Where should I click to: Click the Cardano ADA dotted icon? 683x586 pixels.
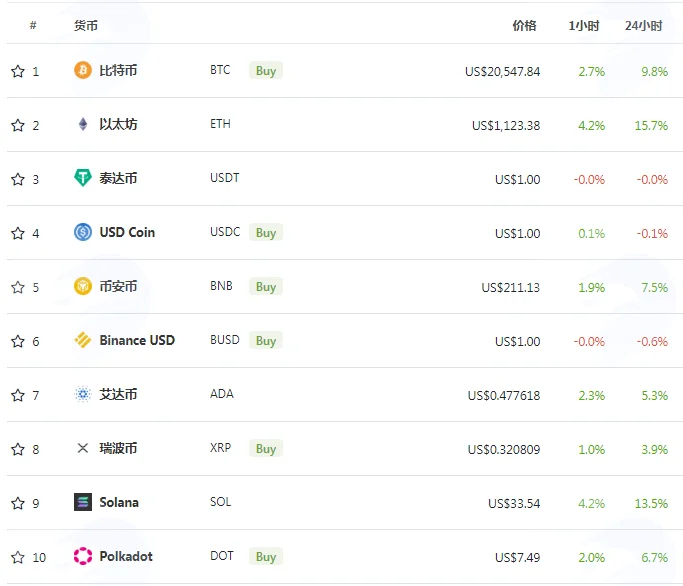click(x=83, y=394)
